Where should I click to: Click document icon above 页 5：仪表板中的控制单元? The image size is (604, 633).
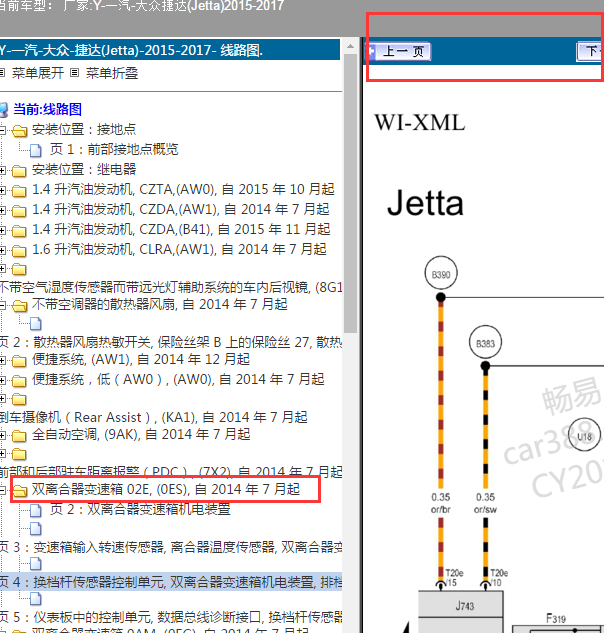tap(36, 599)
